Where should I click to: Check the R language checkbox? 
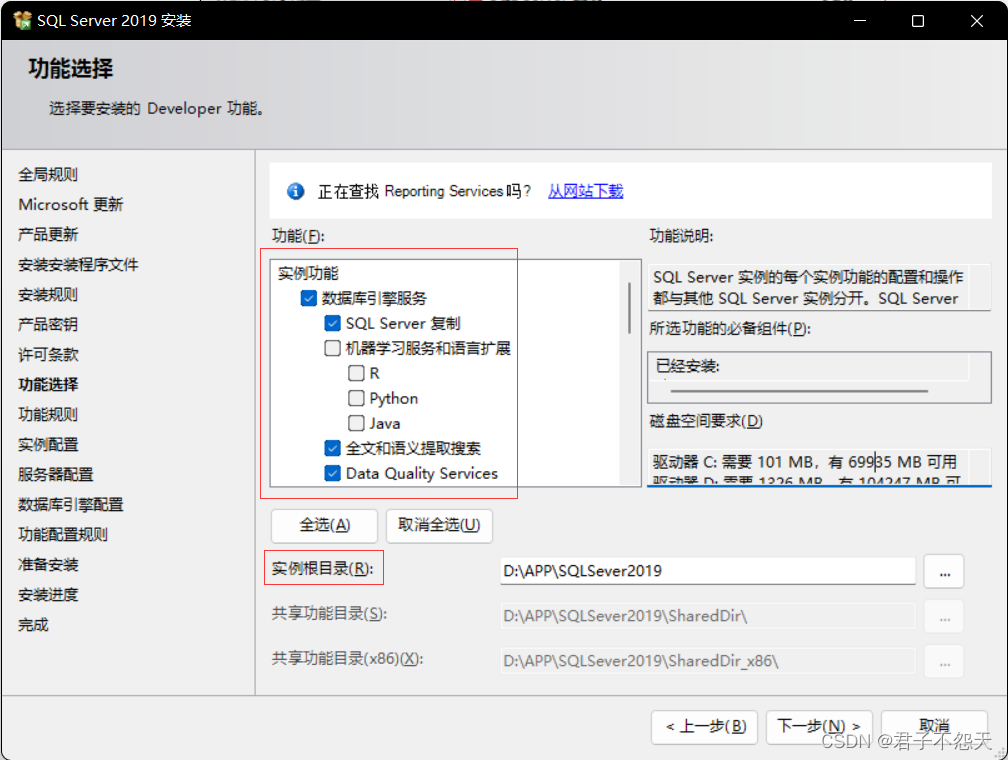(356, 373)
